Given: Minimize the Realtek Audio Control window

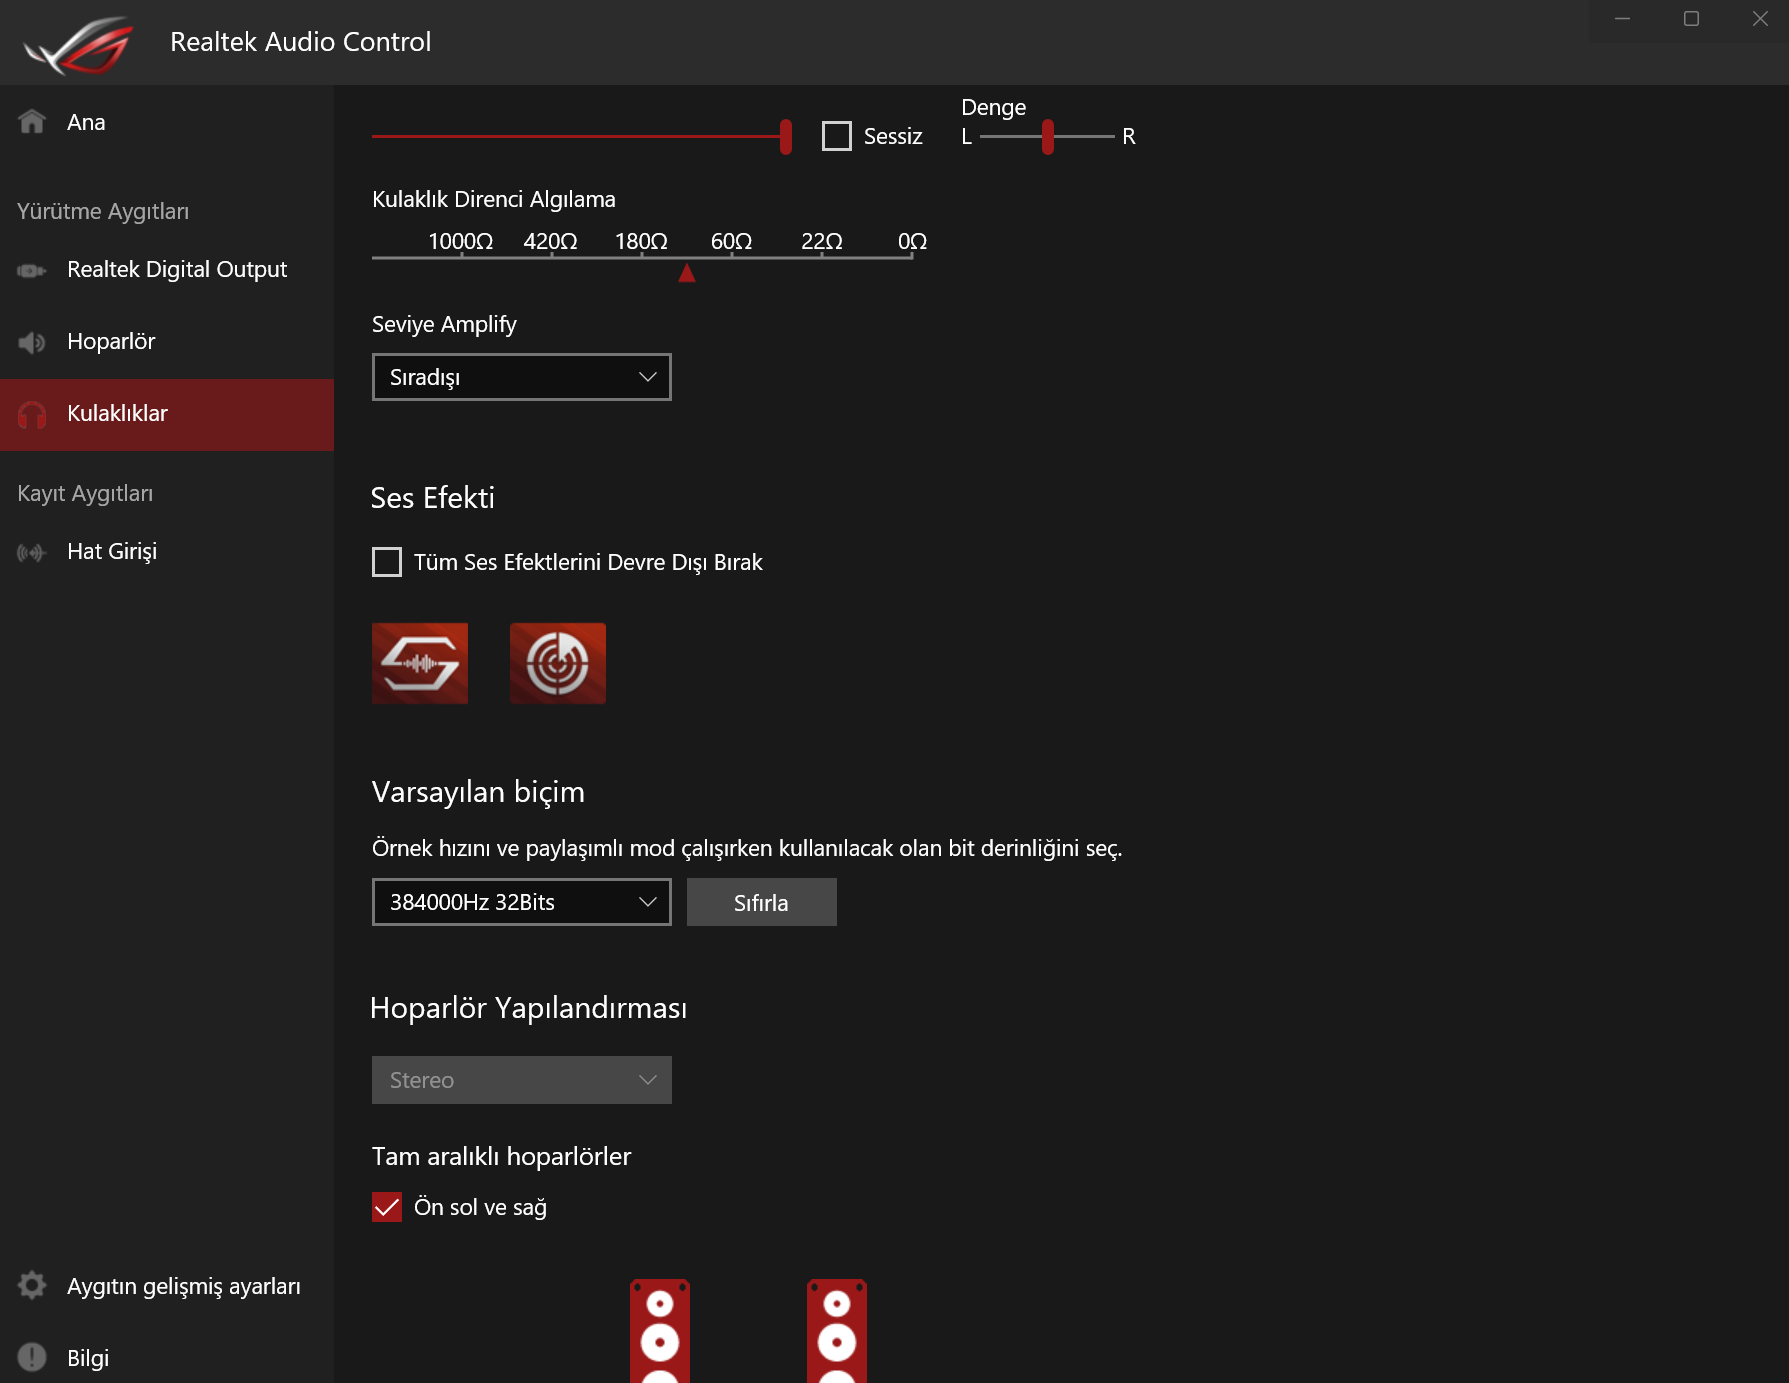Looking at the screenshot, I should pos(1623,19).
